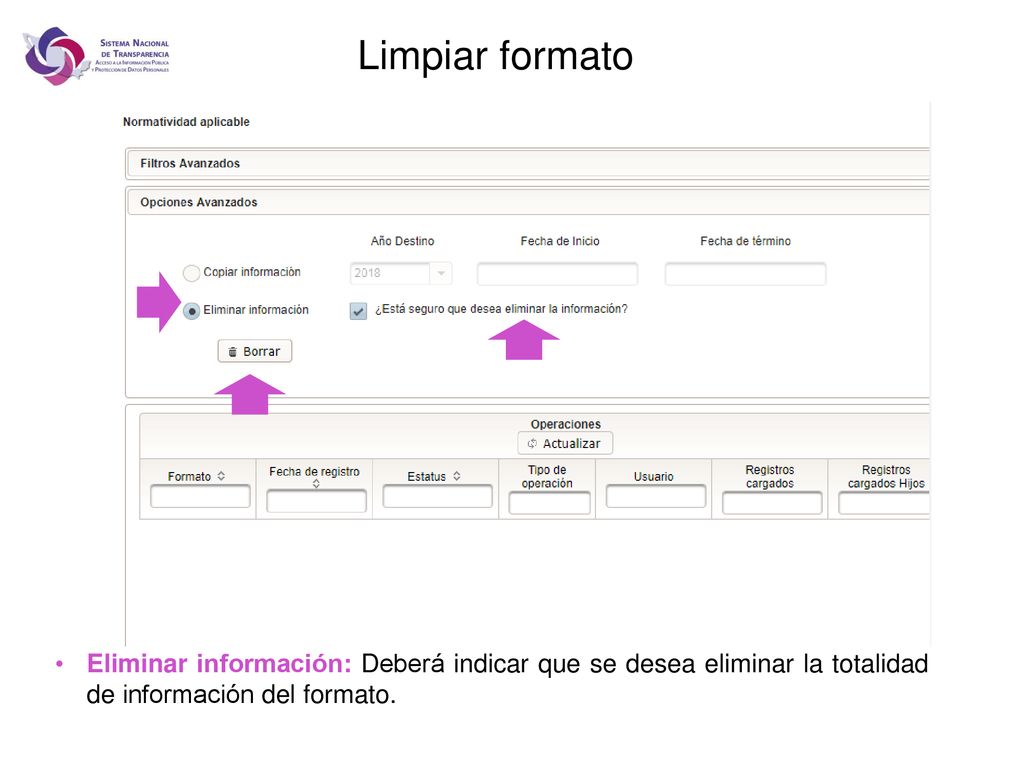Click the Año Destino label
1024x768 pixels.
[402, 241]
